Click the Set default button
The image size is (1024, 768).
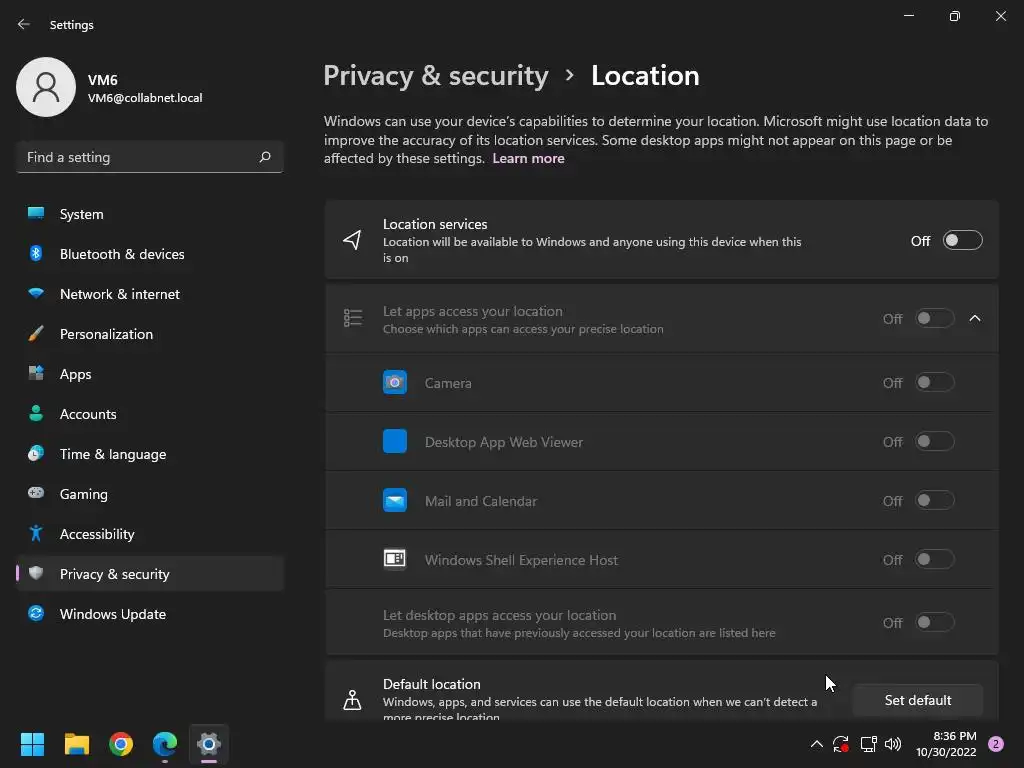click(x=917, y=700)
